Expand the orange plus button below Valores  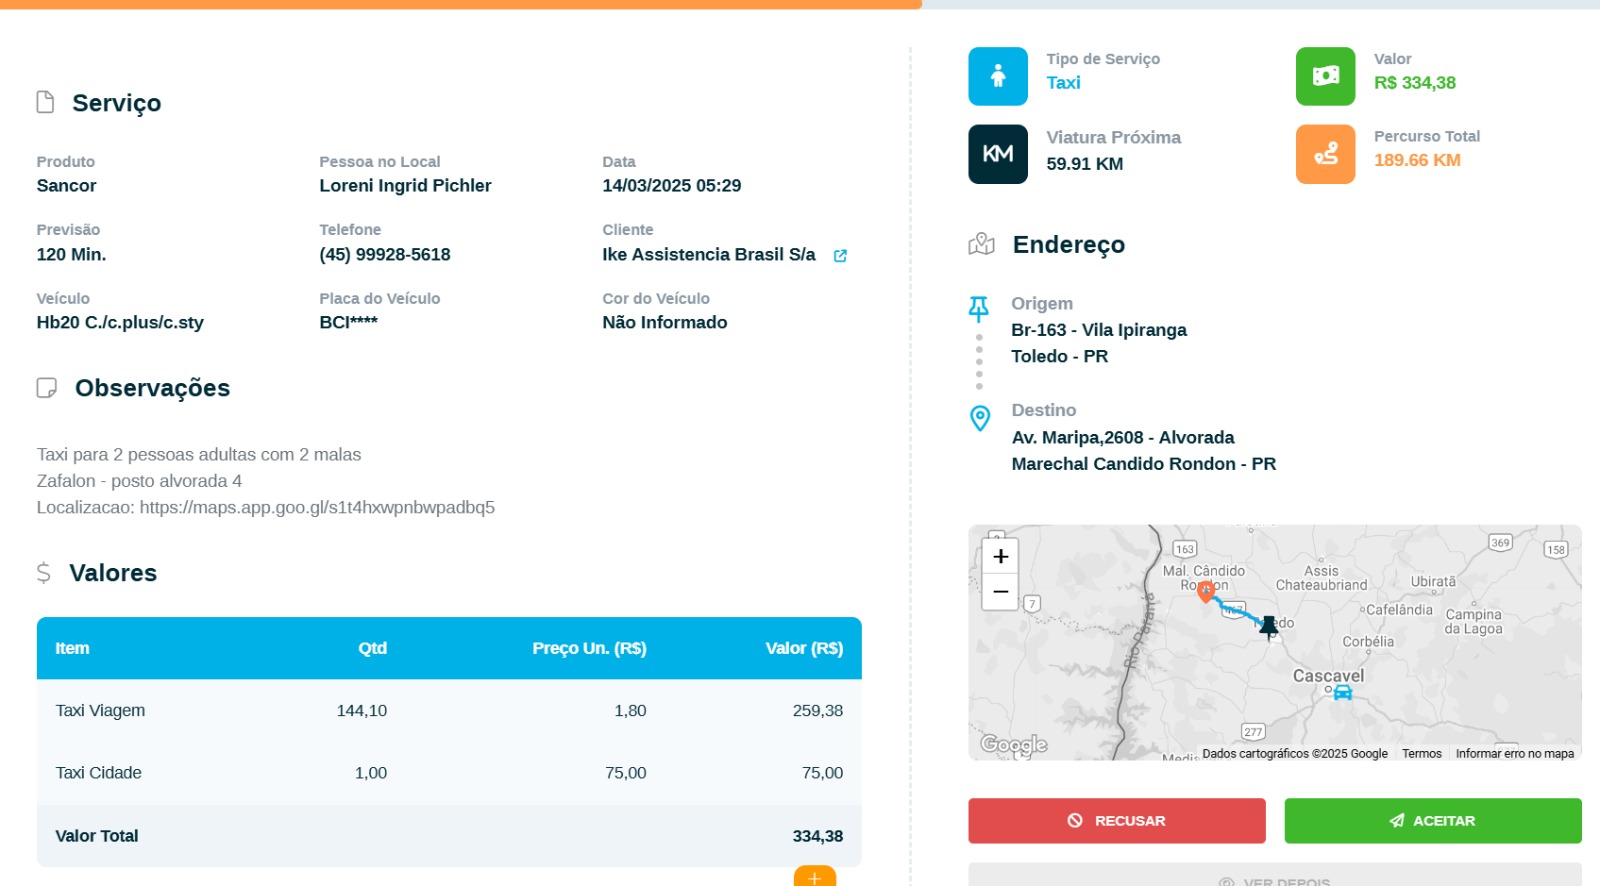[814, 877]
